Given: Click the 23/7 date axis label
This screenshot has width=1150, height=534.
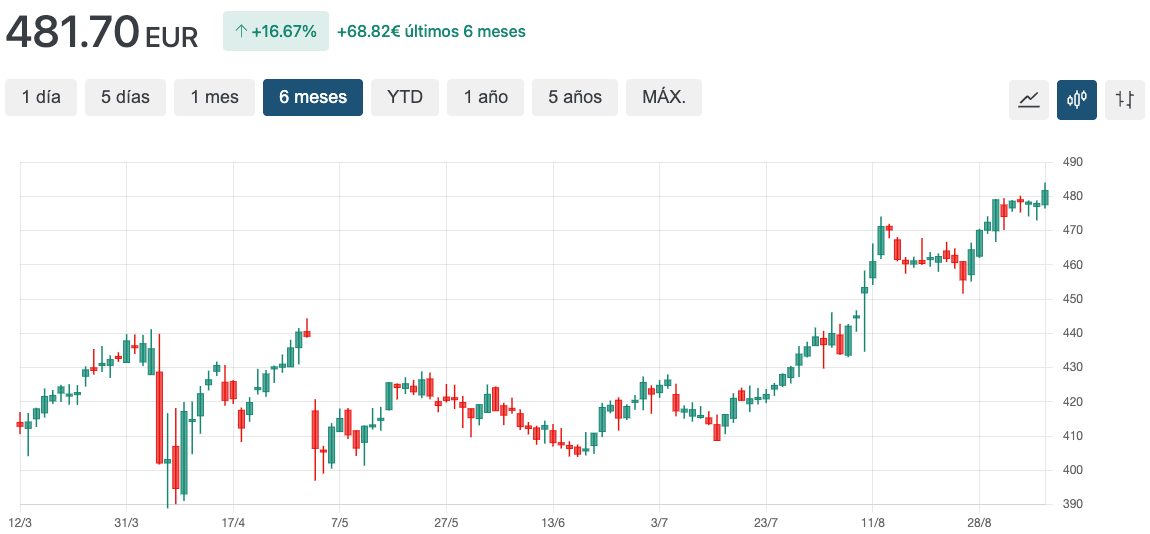Looking at the screenshot, I should 766,522.
